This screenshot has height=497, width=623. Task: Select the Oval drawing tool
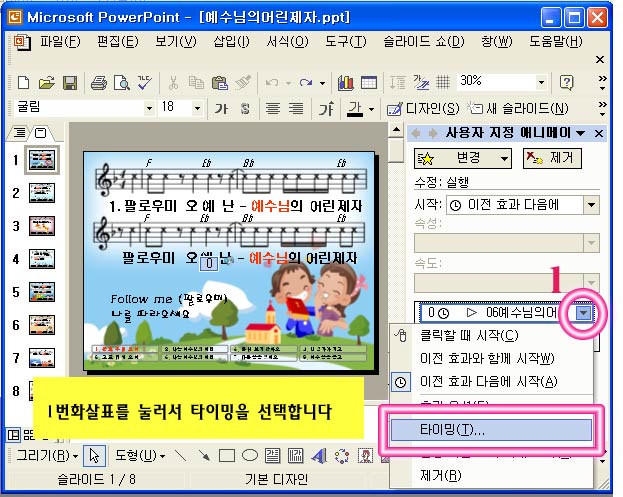pos(250,455)
